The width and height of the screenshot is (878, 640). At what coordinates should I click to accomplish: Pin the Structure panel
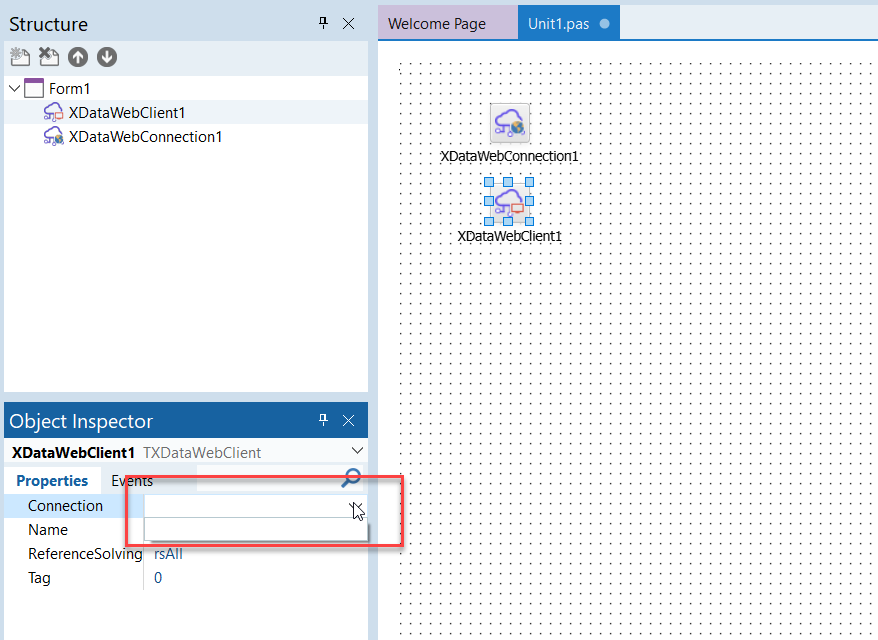(x=323, y=23)
